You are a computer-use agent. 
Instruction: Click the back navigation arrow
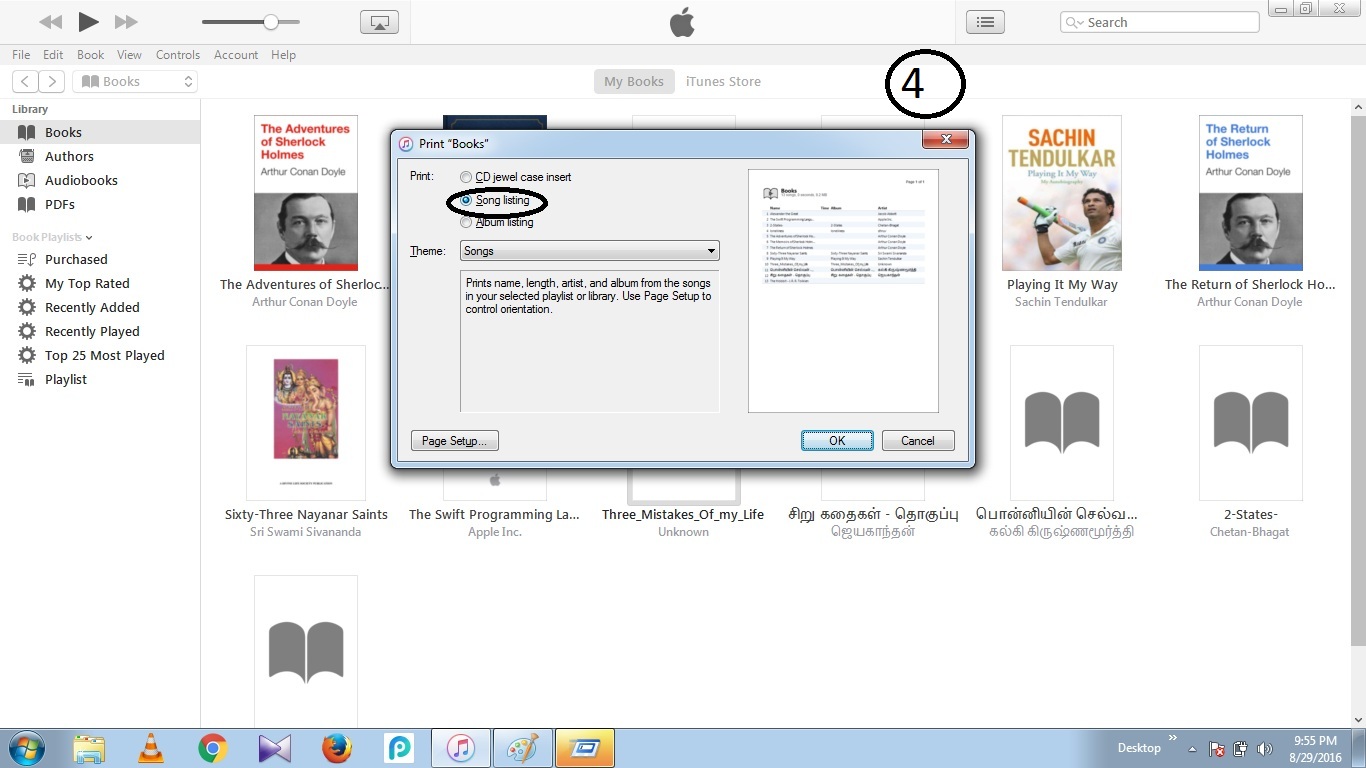click(x=25, y=81)
